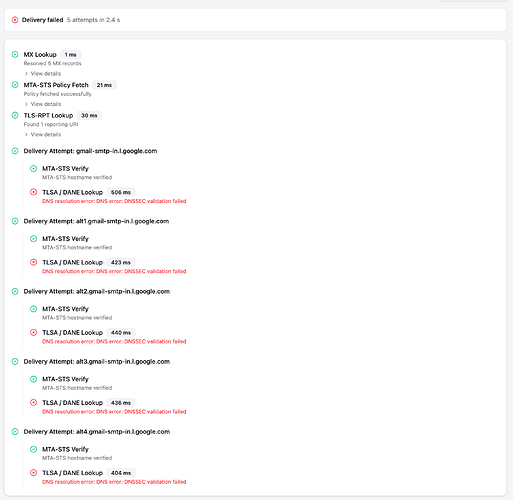Image resolution: width=513 pixels, height=500 pixels.
Task: Click the 440 ms duration badge
Action: pyautogui.click(x=121, y=333)
